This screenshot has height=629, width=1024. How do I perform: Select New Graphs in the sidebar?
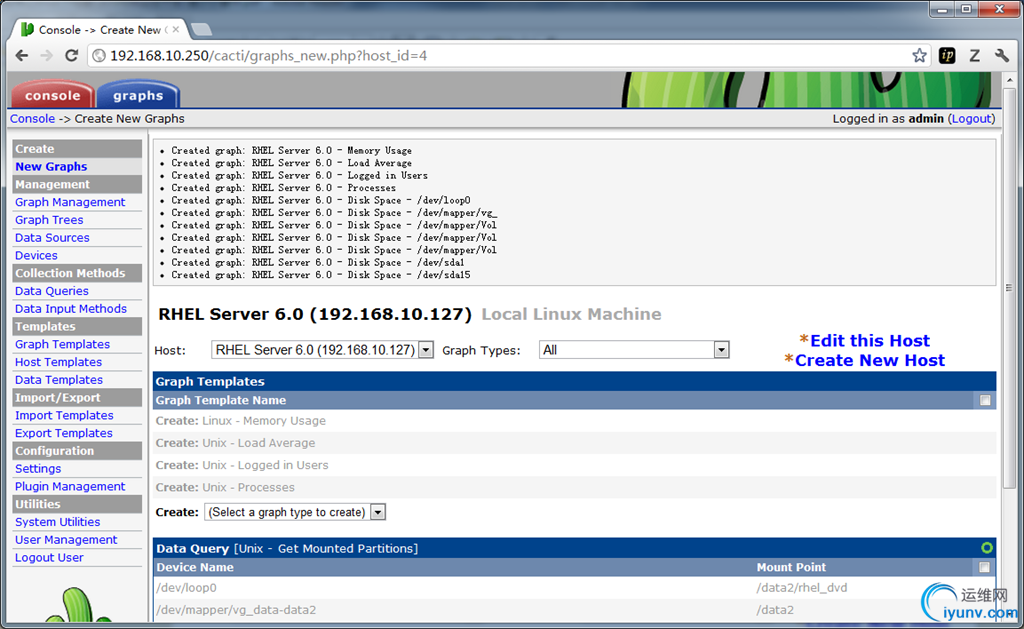tap(51, 167)
